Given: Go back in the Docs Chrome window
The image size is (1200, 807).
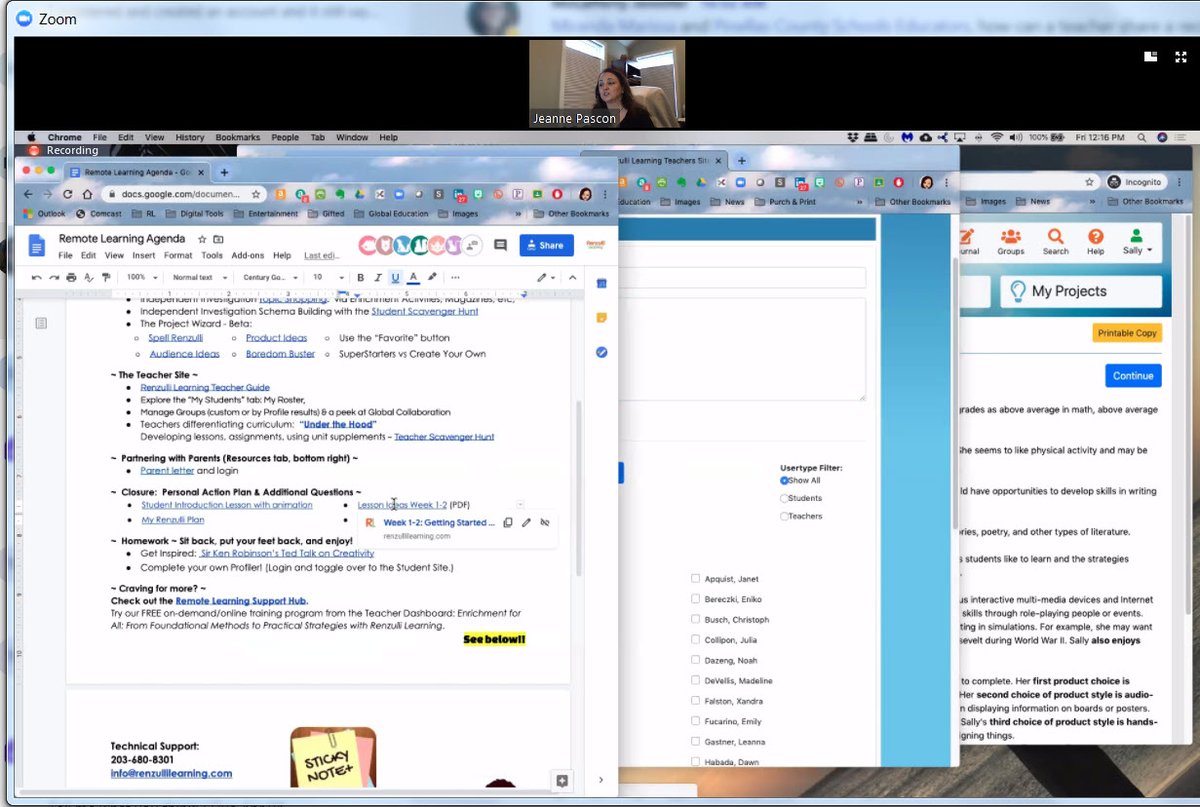Looking at the screenshot, I should point(28,194).
